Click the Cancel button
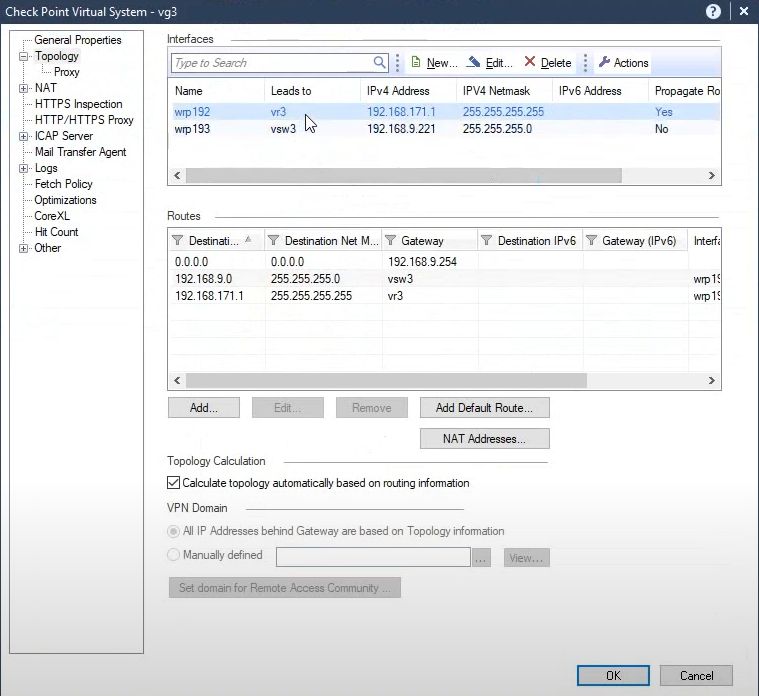Viewport: 759px width, 696px height. pyautogui.click(x=696, y=675)
